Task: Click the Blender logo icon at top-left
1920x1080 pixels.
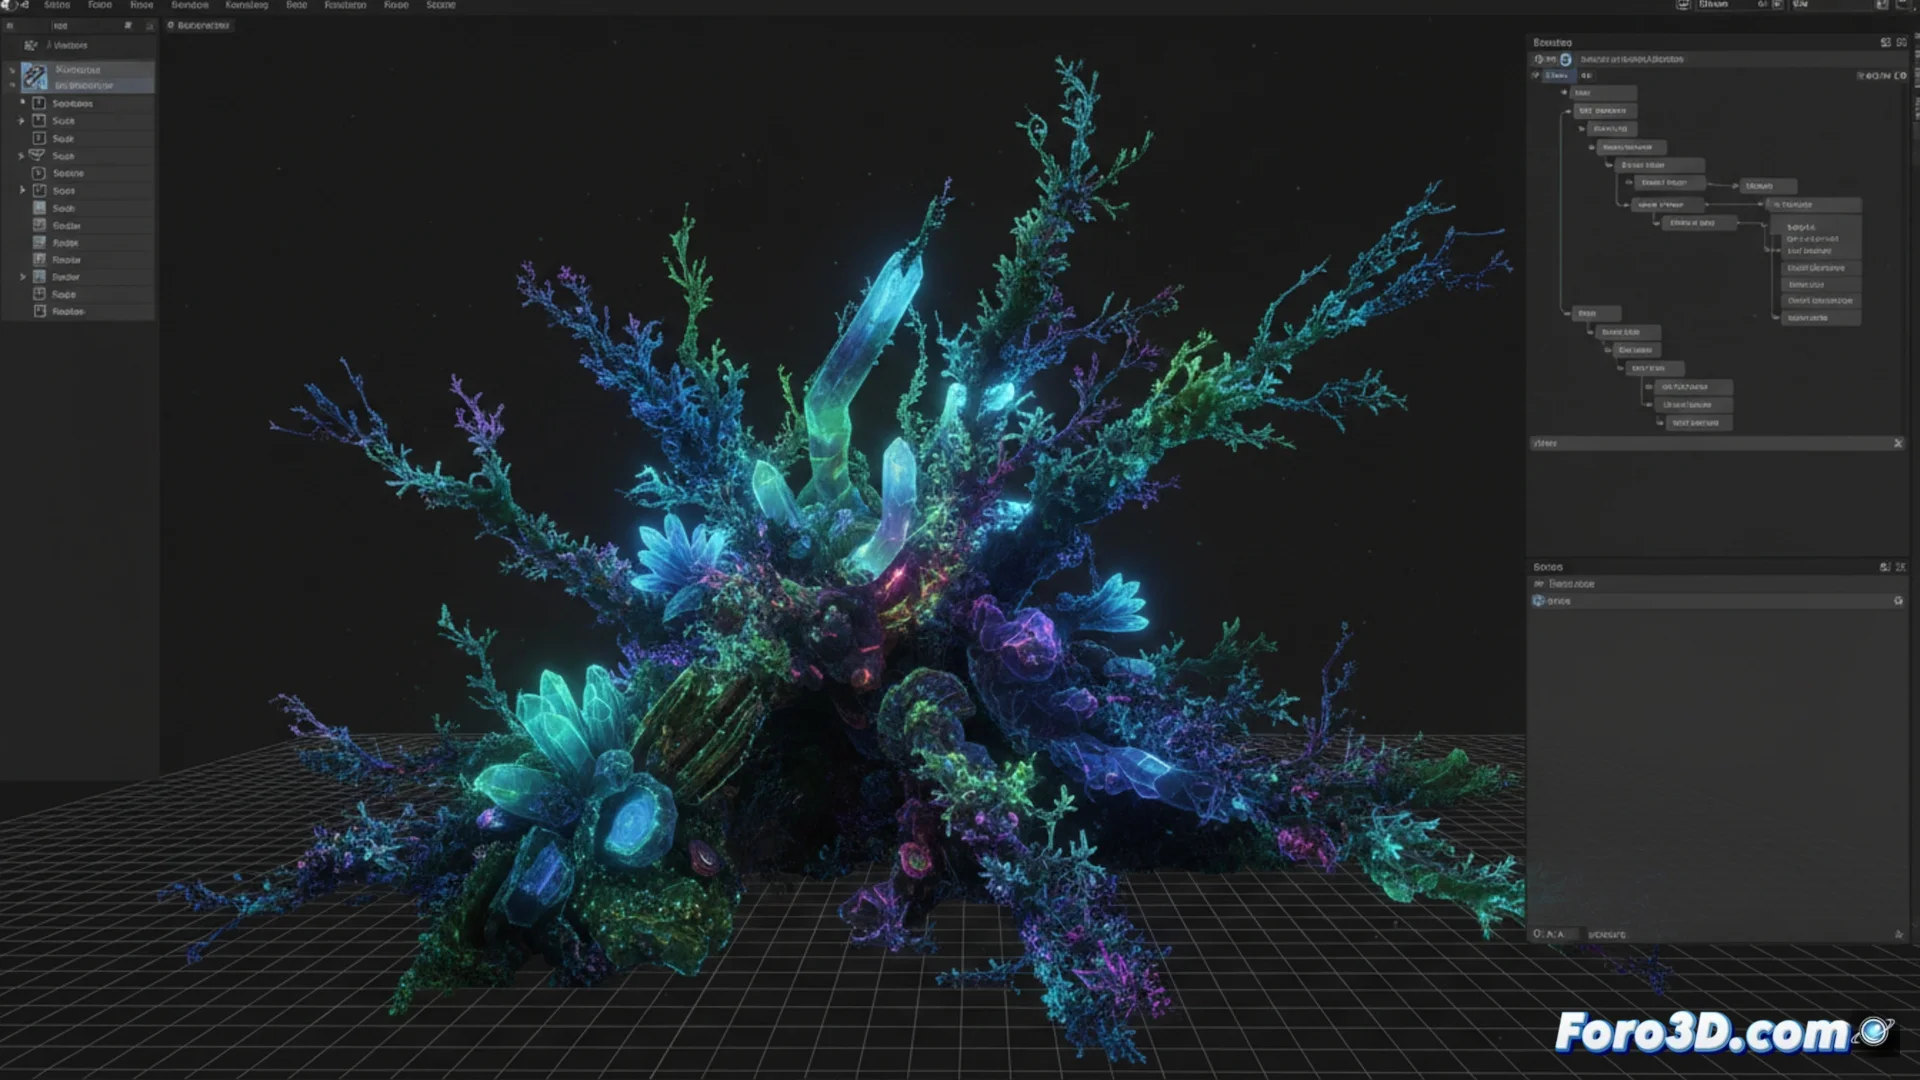Action: (10, 6)
